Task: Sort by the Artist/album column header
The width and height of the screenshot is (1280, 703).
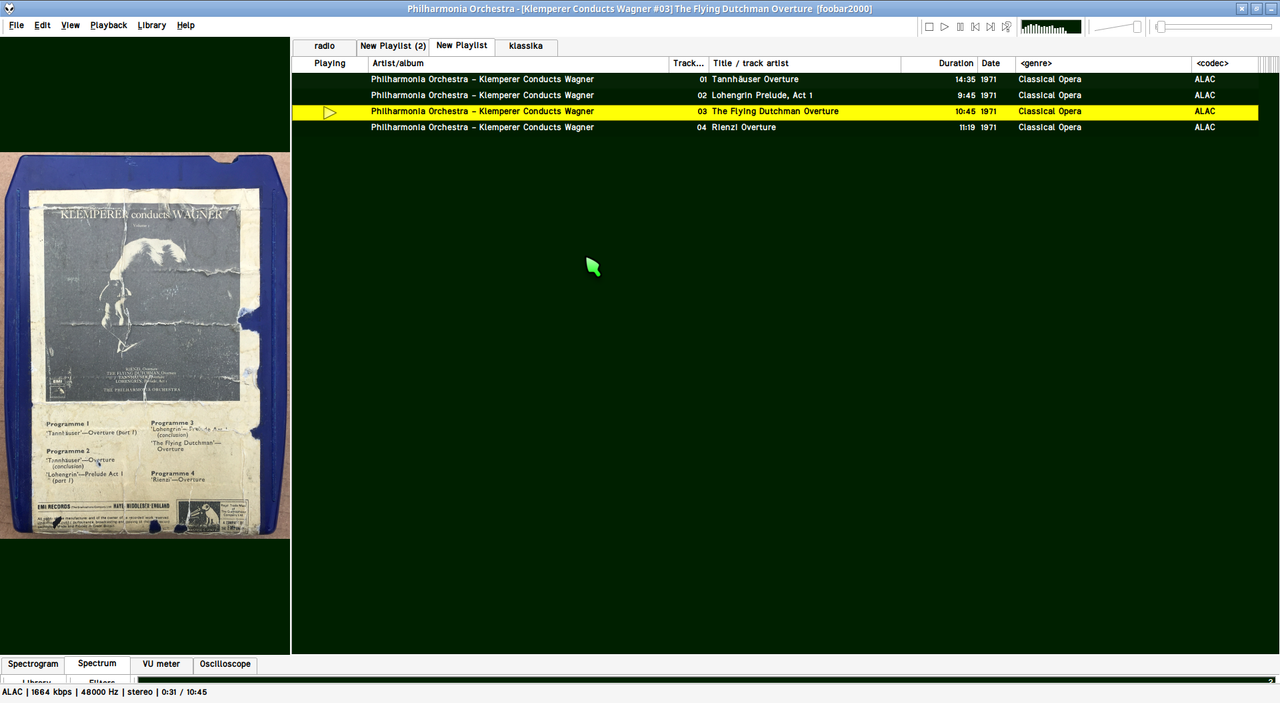Action: pyautogui.click(x=518, y=64)
